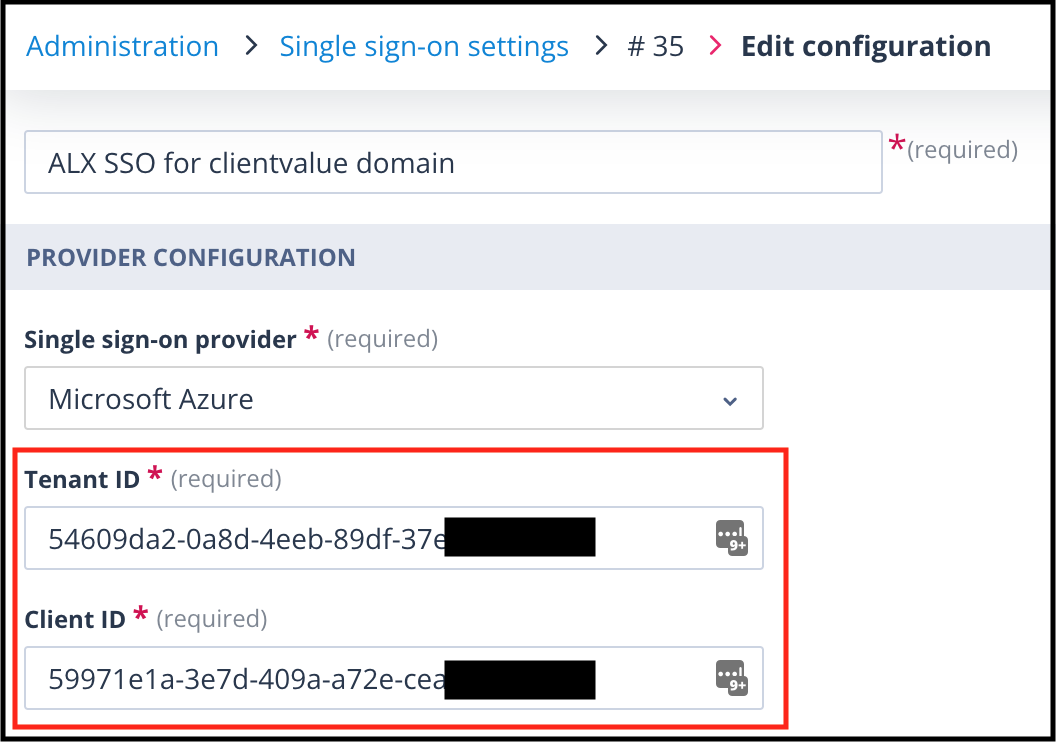The image size is (1056, 742).
Task: Click the red arrow before Edit configuration
Action: point(715,46)
